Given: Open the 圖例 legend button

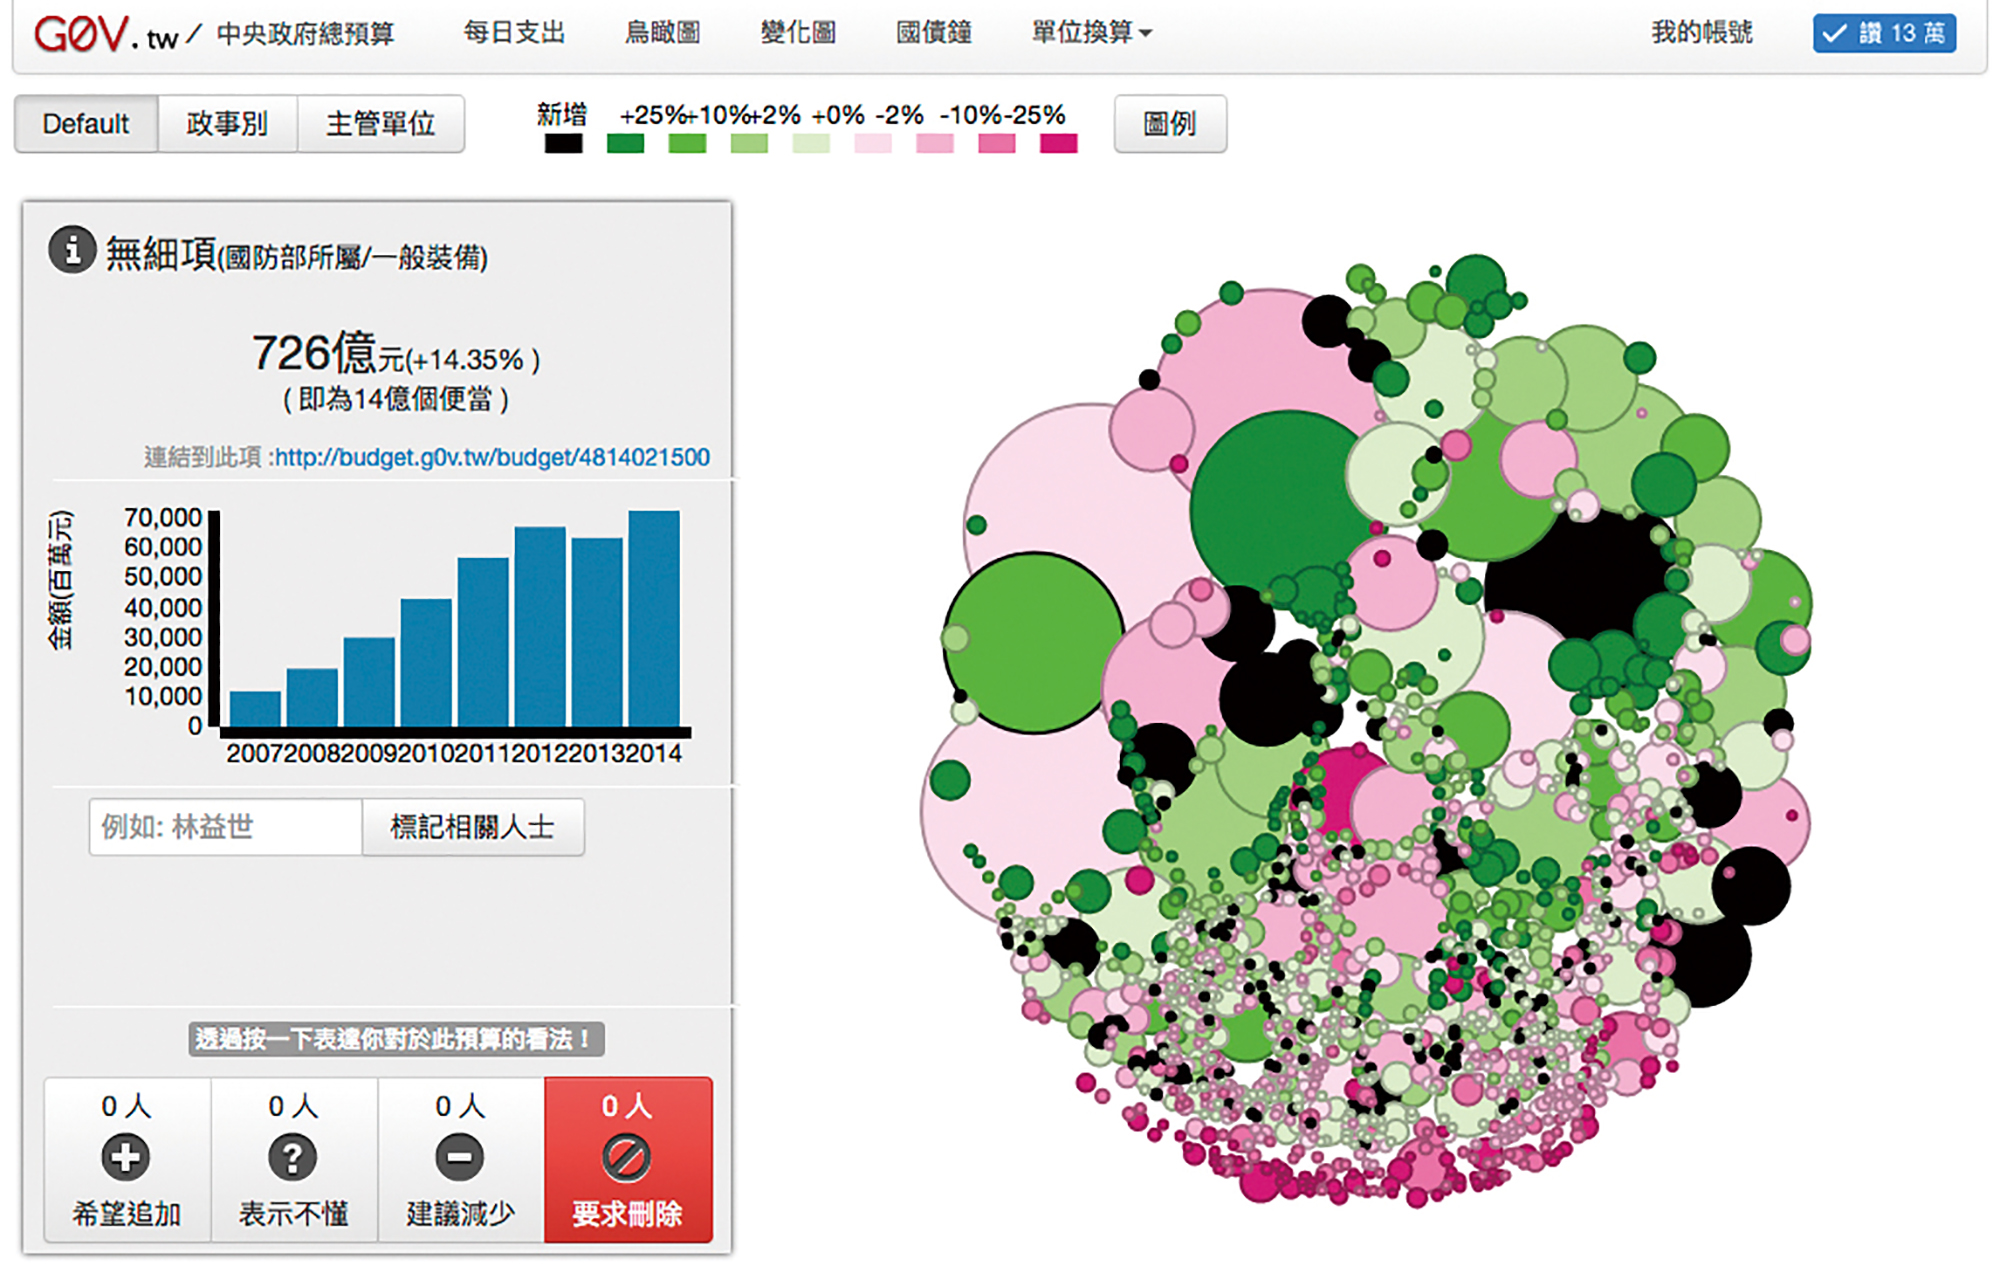Looking at the screenshot, I should tap(1169, 124).
